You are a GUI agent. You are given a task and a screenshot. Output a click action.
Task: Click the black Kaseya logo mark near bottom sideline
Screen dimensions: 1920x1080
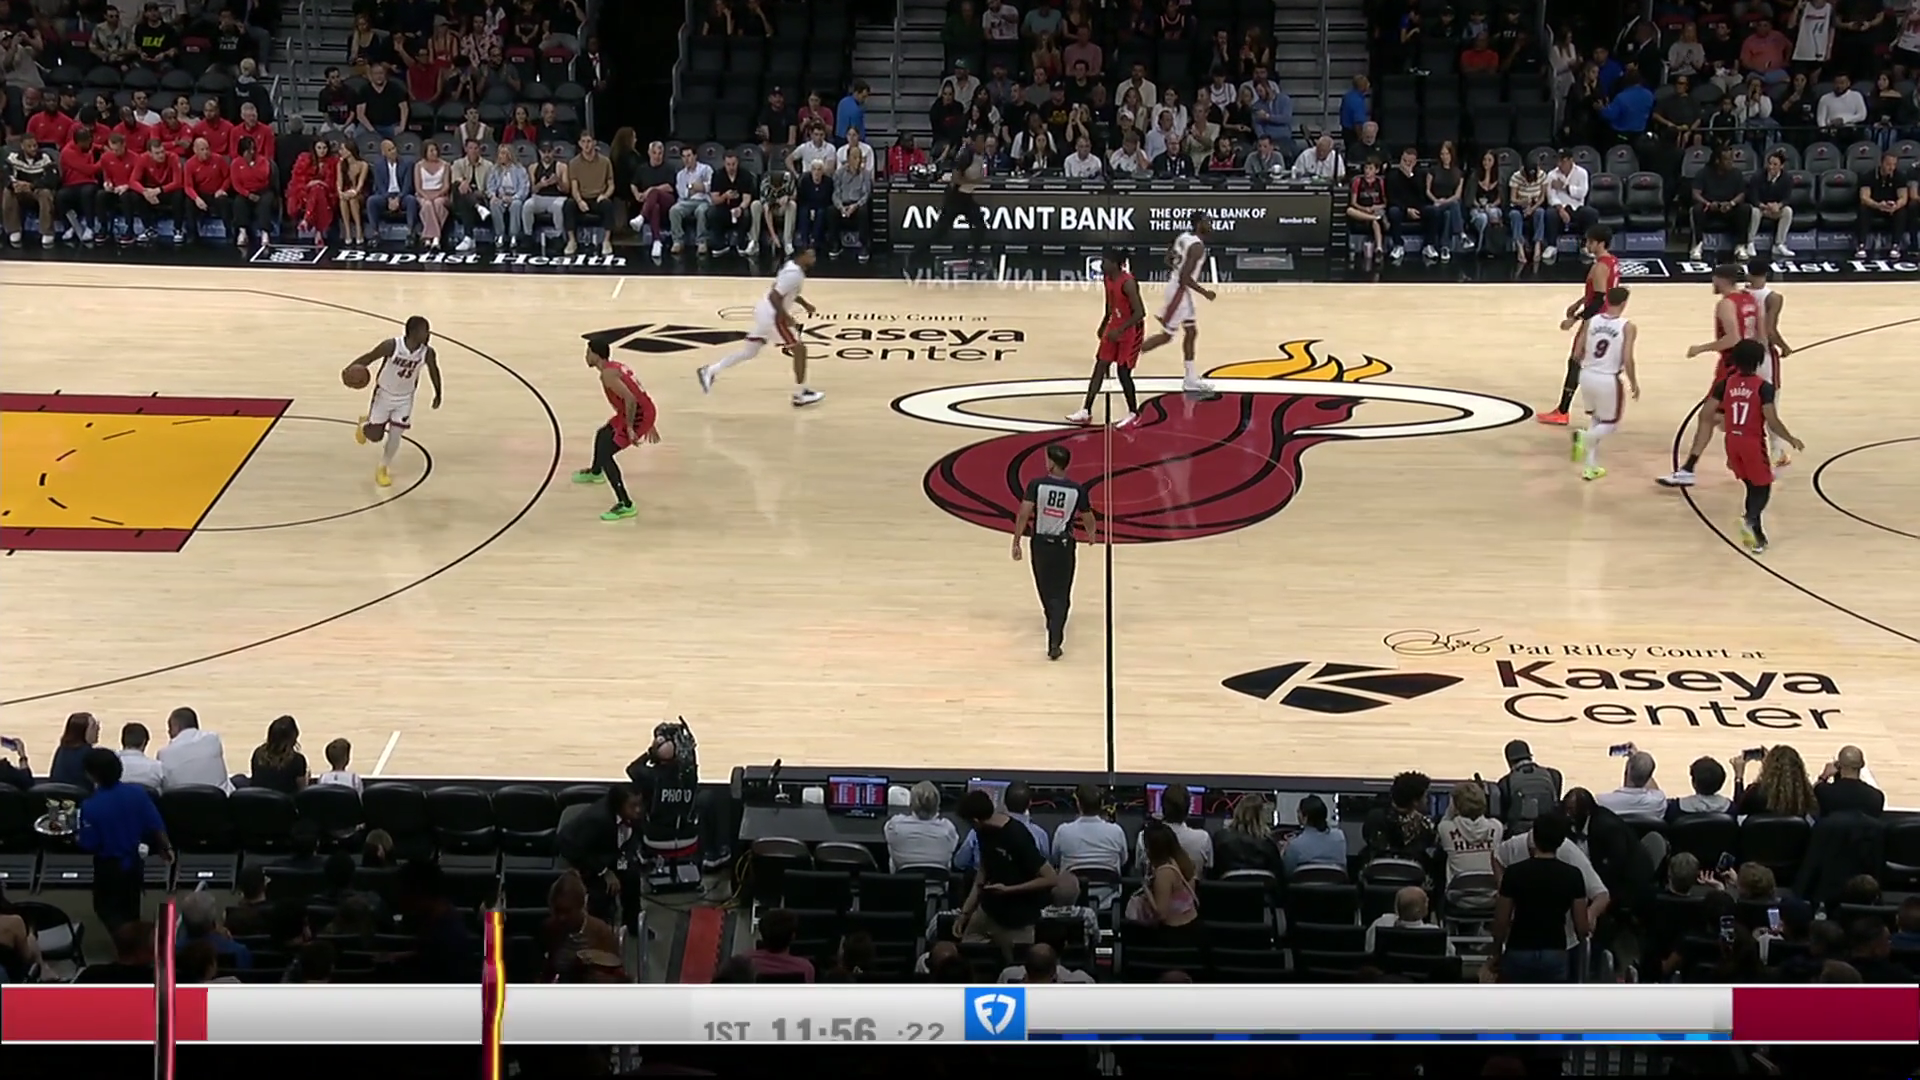[x=1340, y=686]
